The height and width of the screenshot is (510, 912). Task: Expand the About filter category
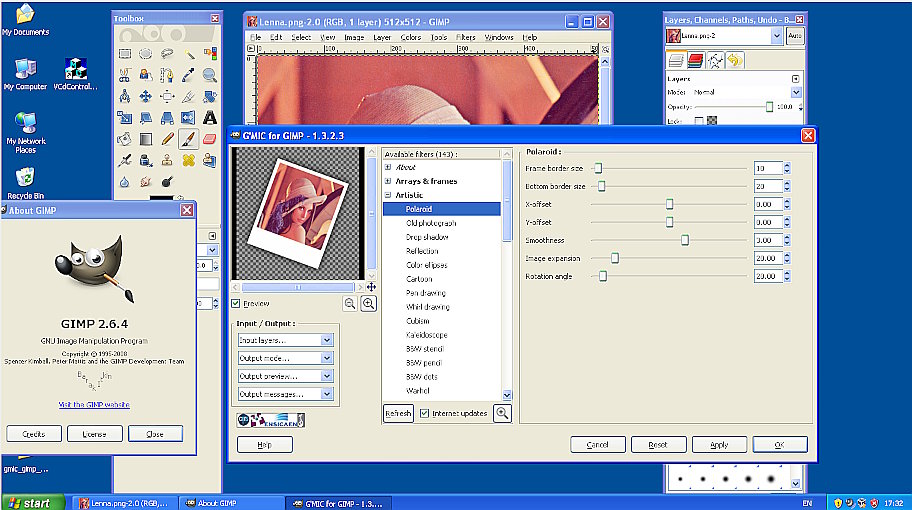pos(388,167)
